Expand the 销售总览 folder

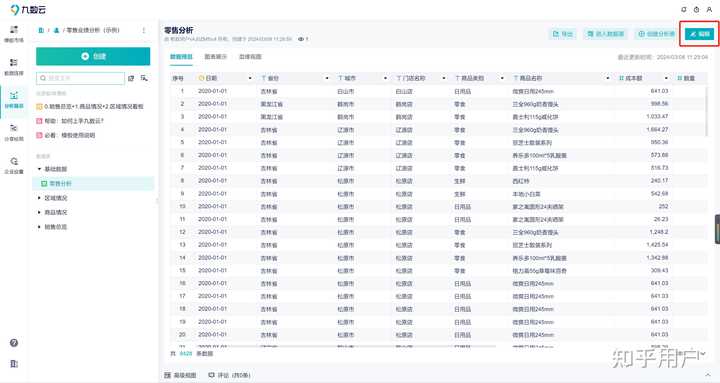tap(39, 227)
